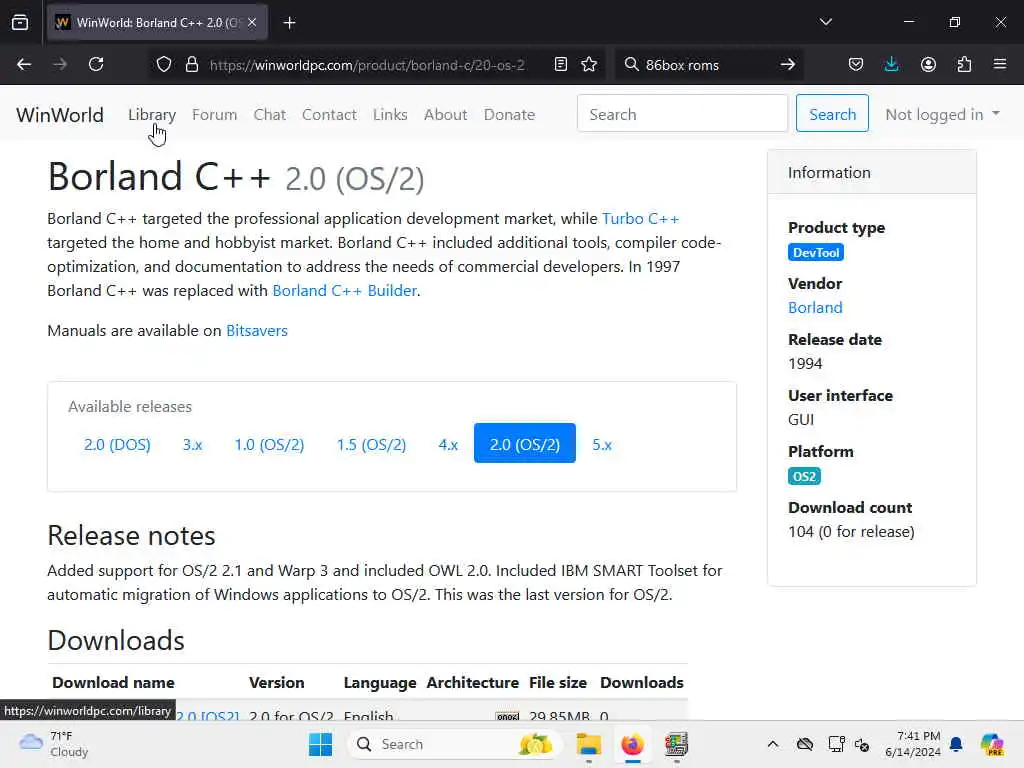Viewport: 1024px width, 768px height.
Task: Open the Library nav item
Action: point(152,115)
